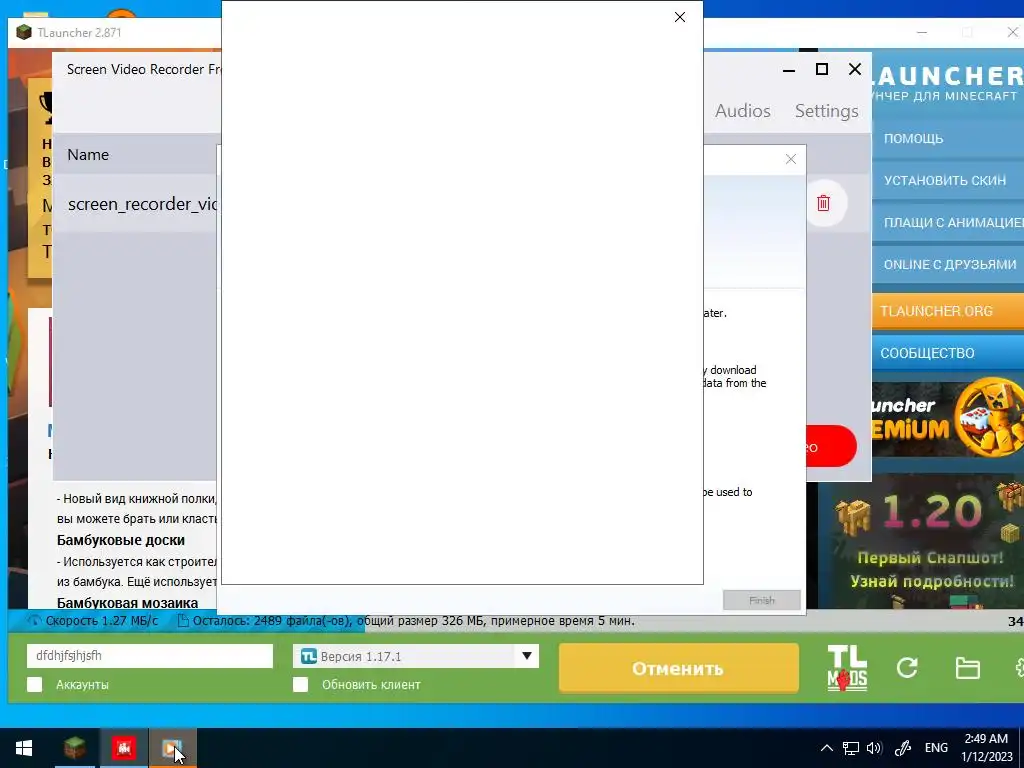Open clock showing 2:49 AM
The image size is (1024, 768).
pos(985,748)
